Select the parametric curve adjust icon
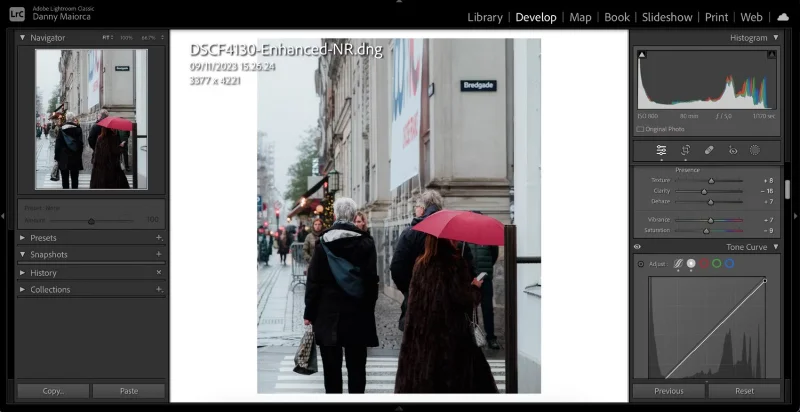This screenshot has width=800, height=412. click(x=677, y=263)
